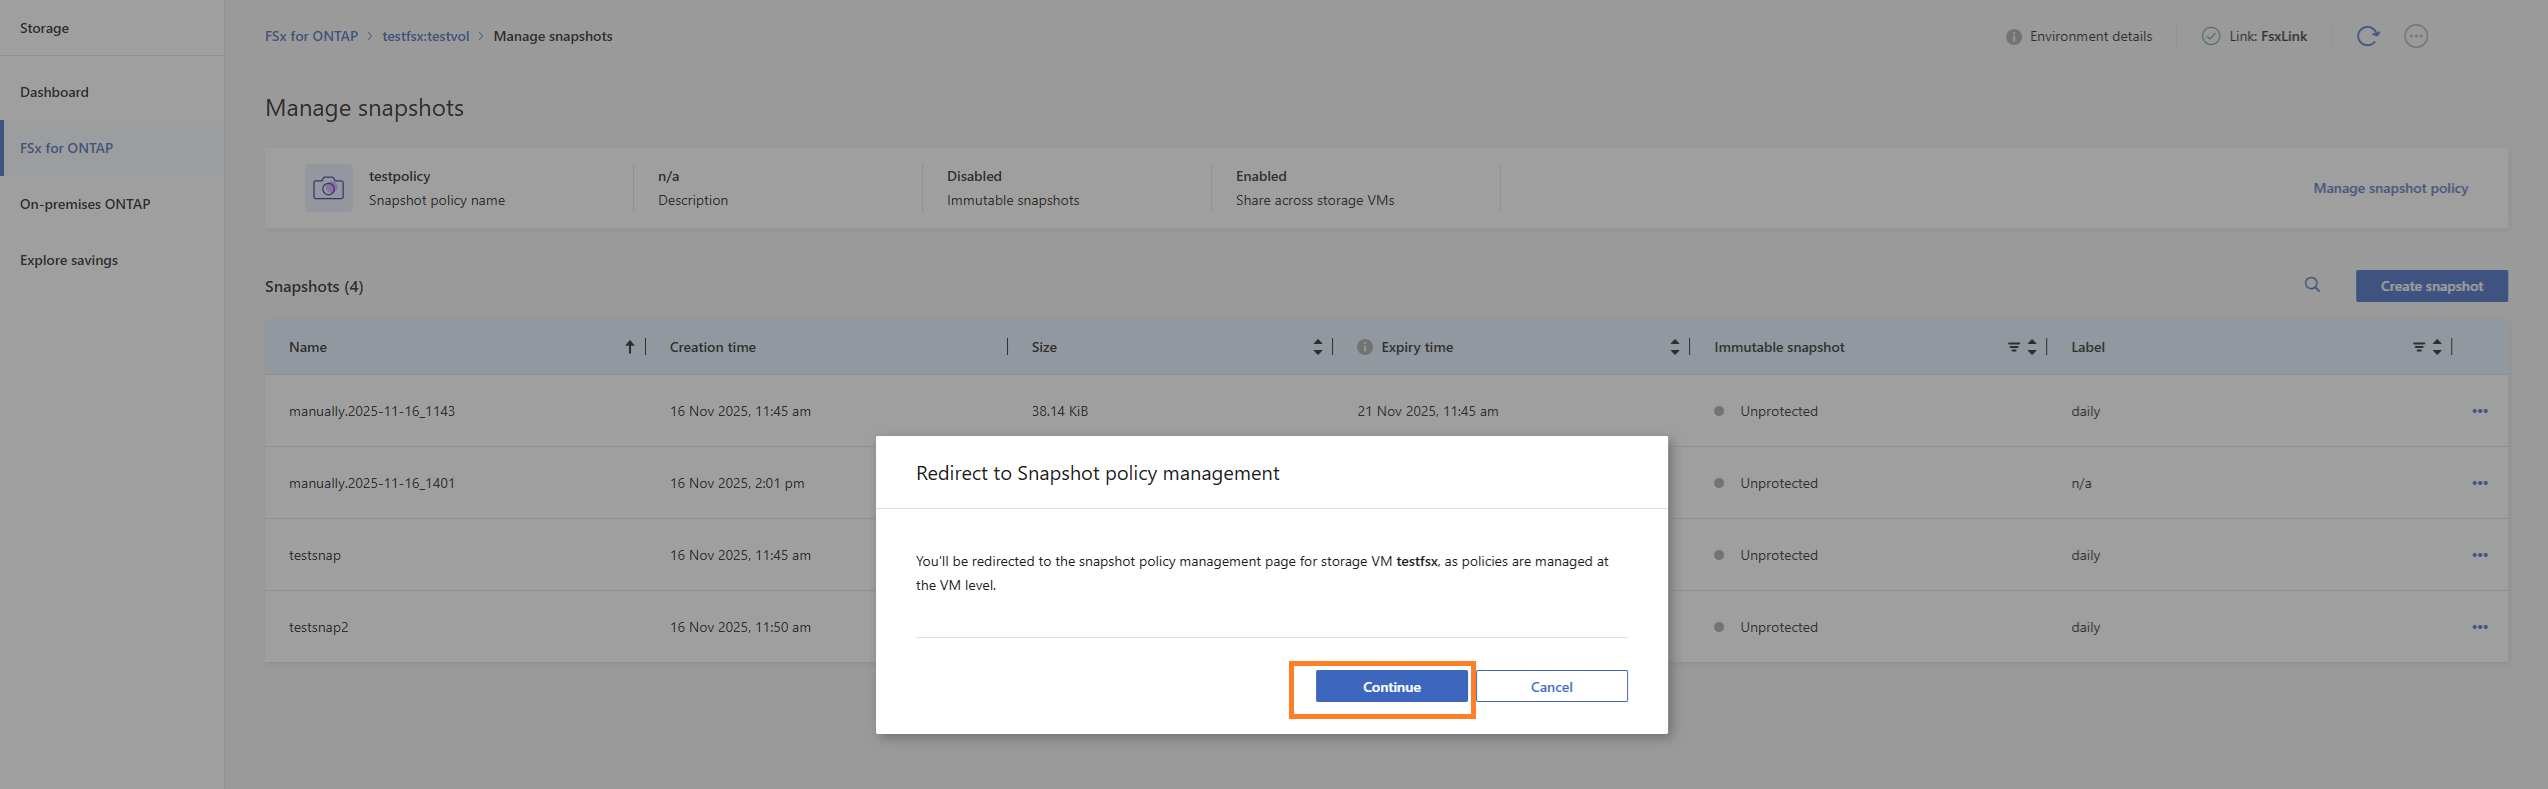Open testfsx:testvol breadcrumb link
The image size is (2548, 789).
tap(425, 36)
